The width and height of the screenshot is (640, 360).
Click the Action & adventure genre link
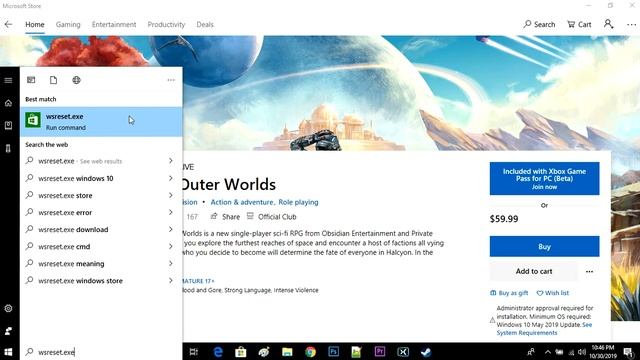click(242, 202)
